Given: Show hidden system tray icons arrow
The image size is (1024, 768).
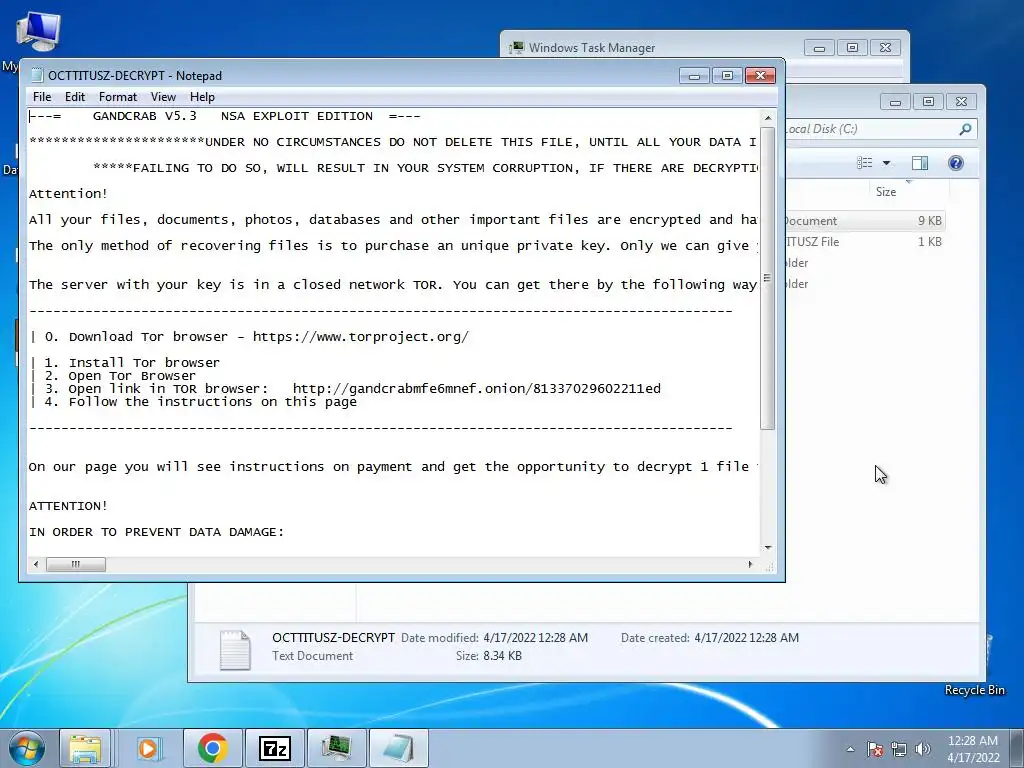Looking at the screenshot, I should [850, 749].
